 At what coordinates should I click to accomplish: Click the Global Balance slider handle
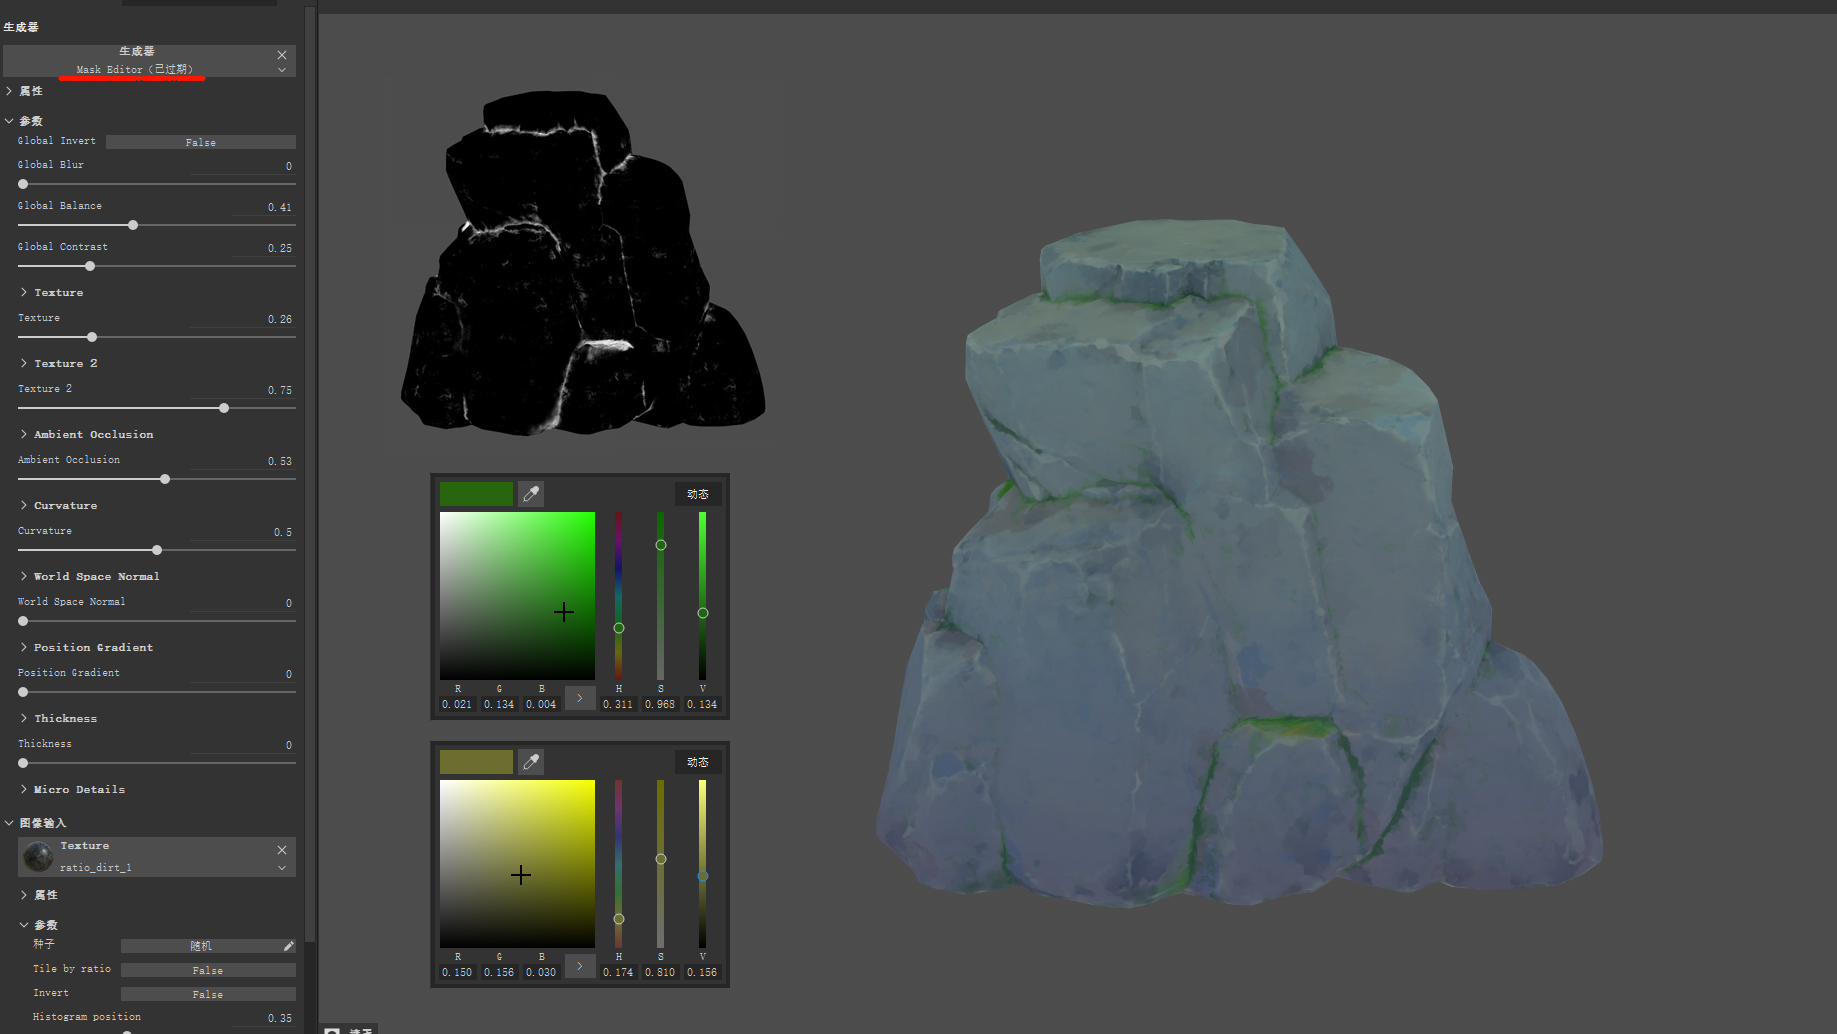133,225
